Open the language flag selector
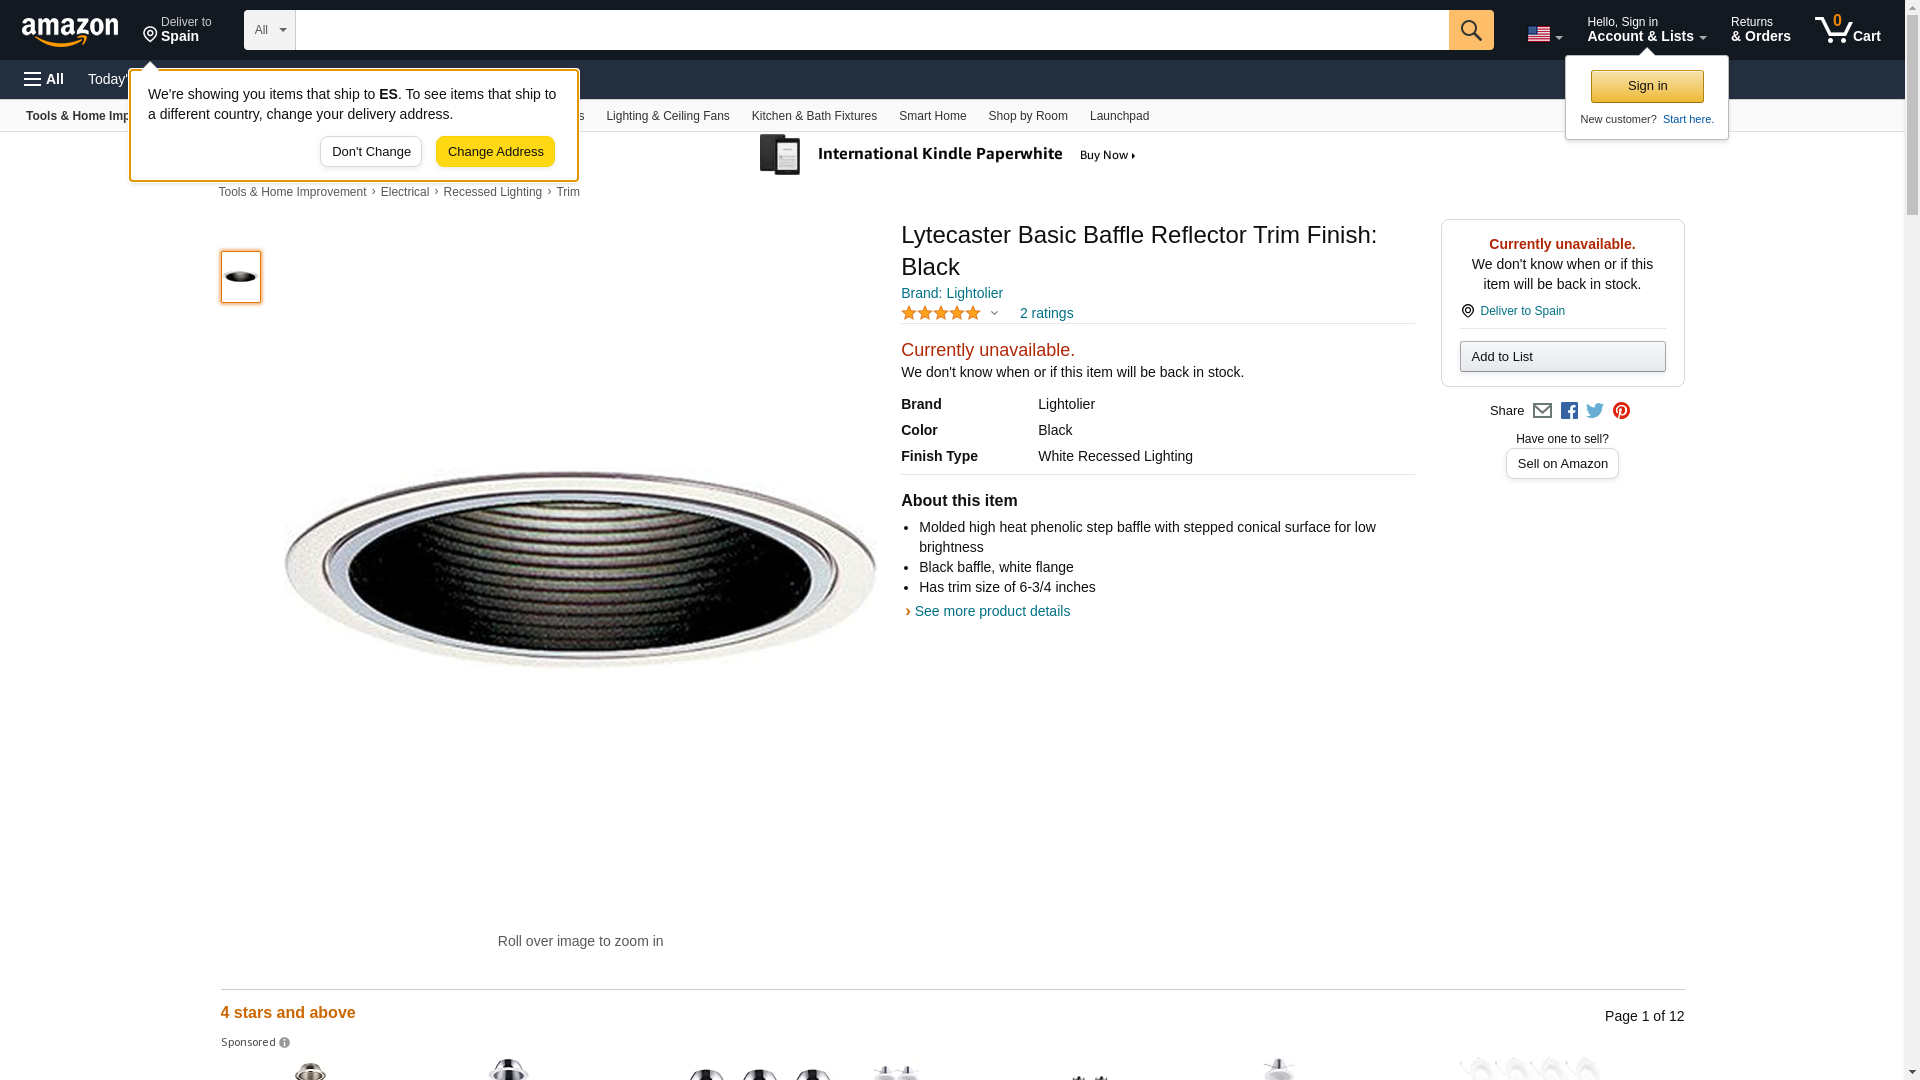The height and width of the screenshot is (1080, 1920). click(x=1544, y=34)
